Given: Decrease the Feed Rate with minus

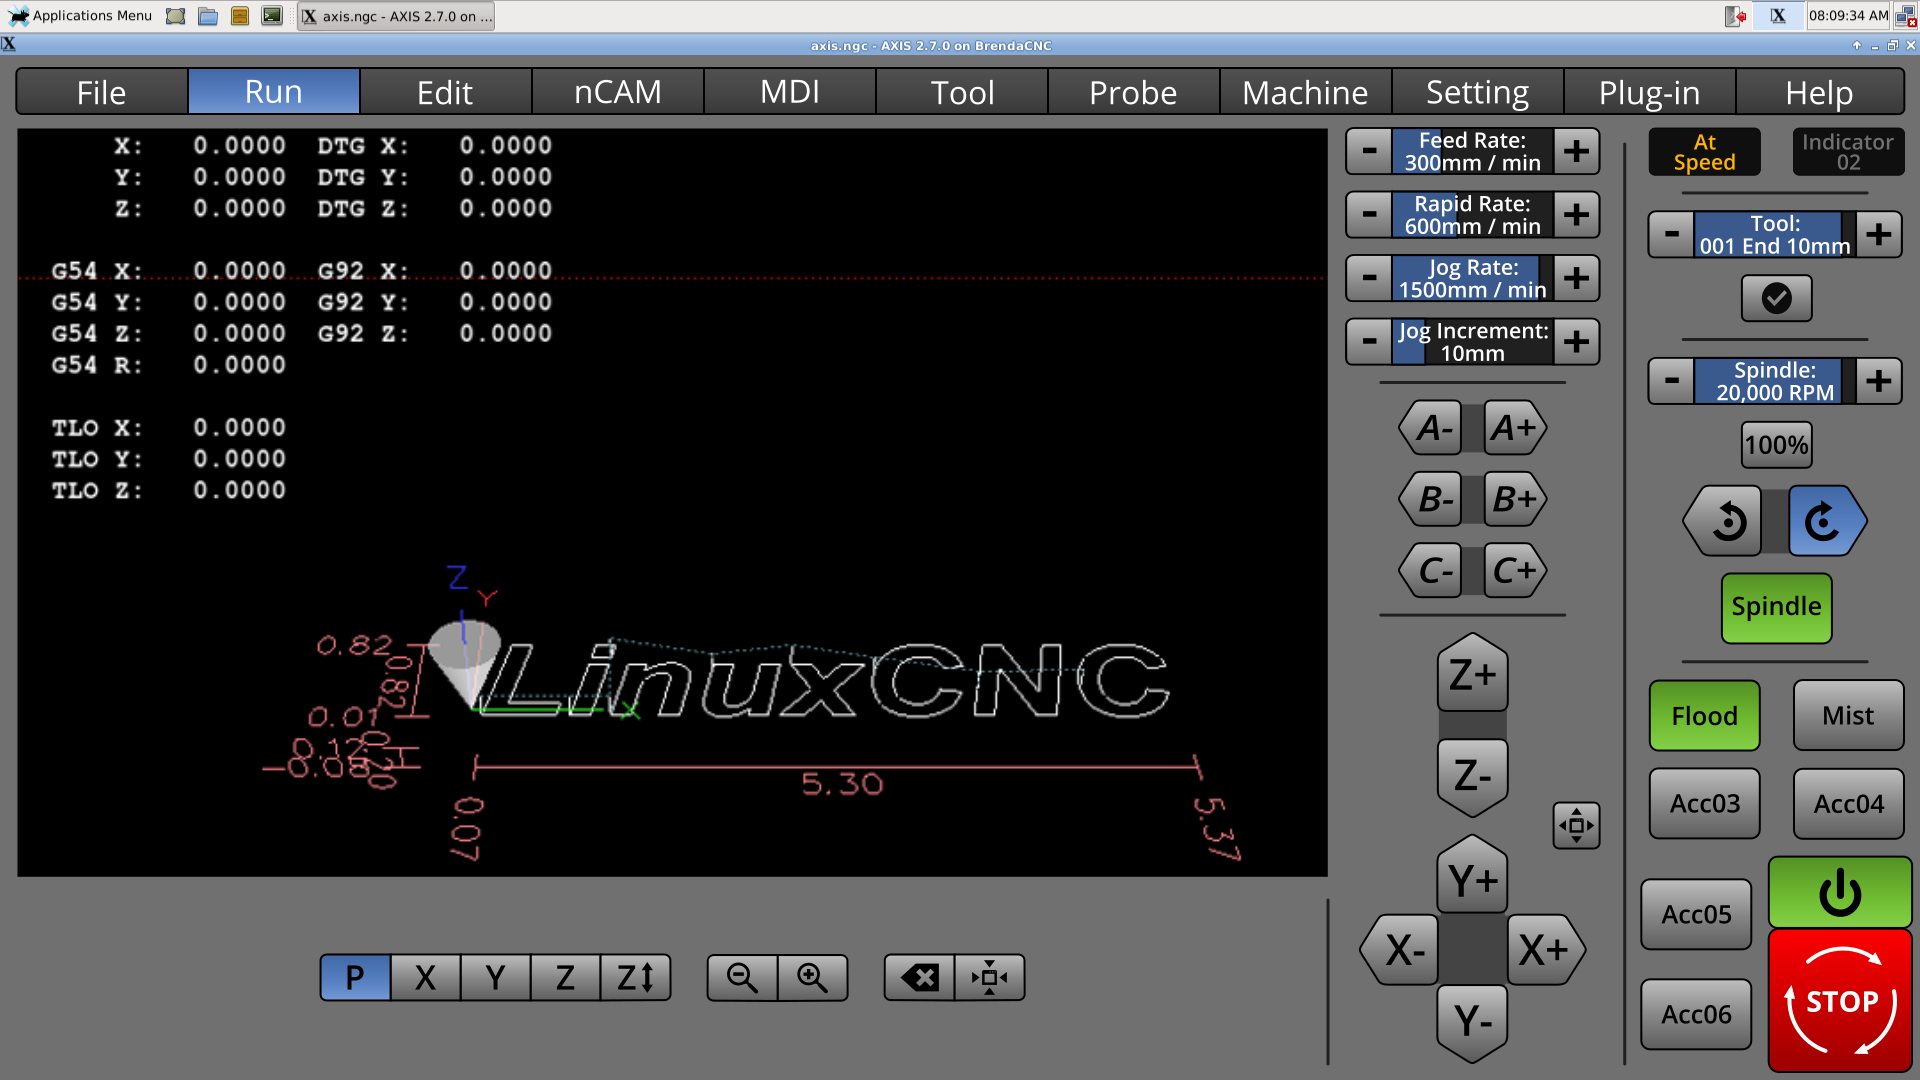Looking at the screenshot, I should tap(1369, 152).
